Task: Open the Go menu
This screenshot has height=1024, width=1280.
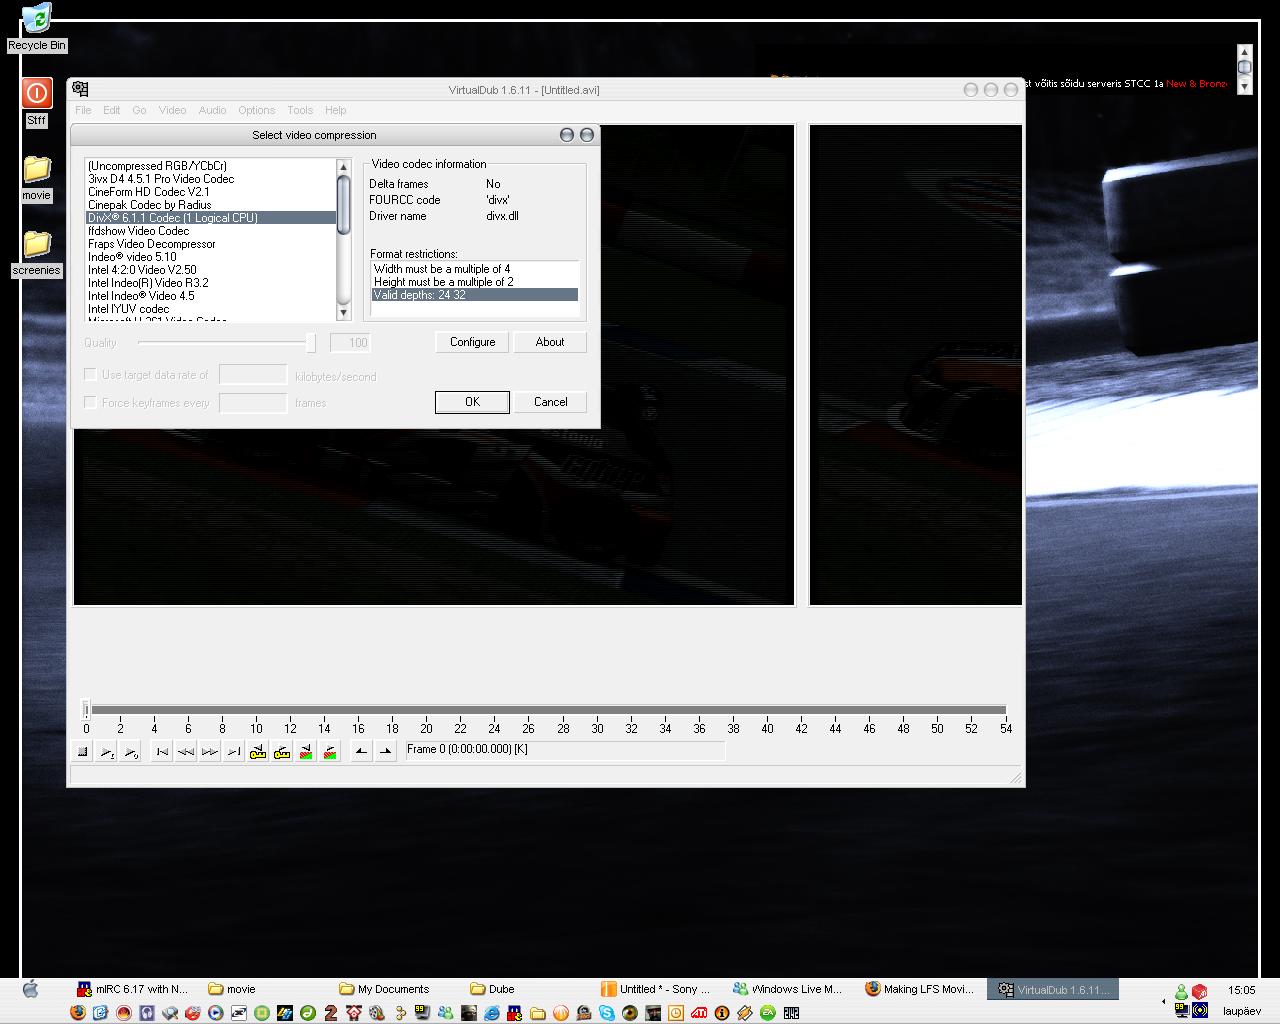Action: [139, 110]
